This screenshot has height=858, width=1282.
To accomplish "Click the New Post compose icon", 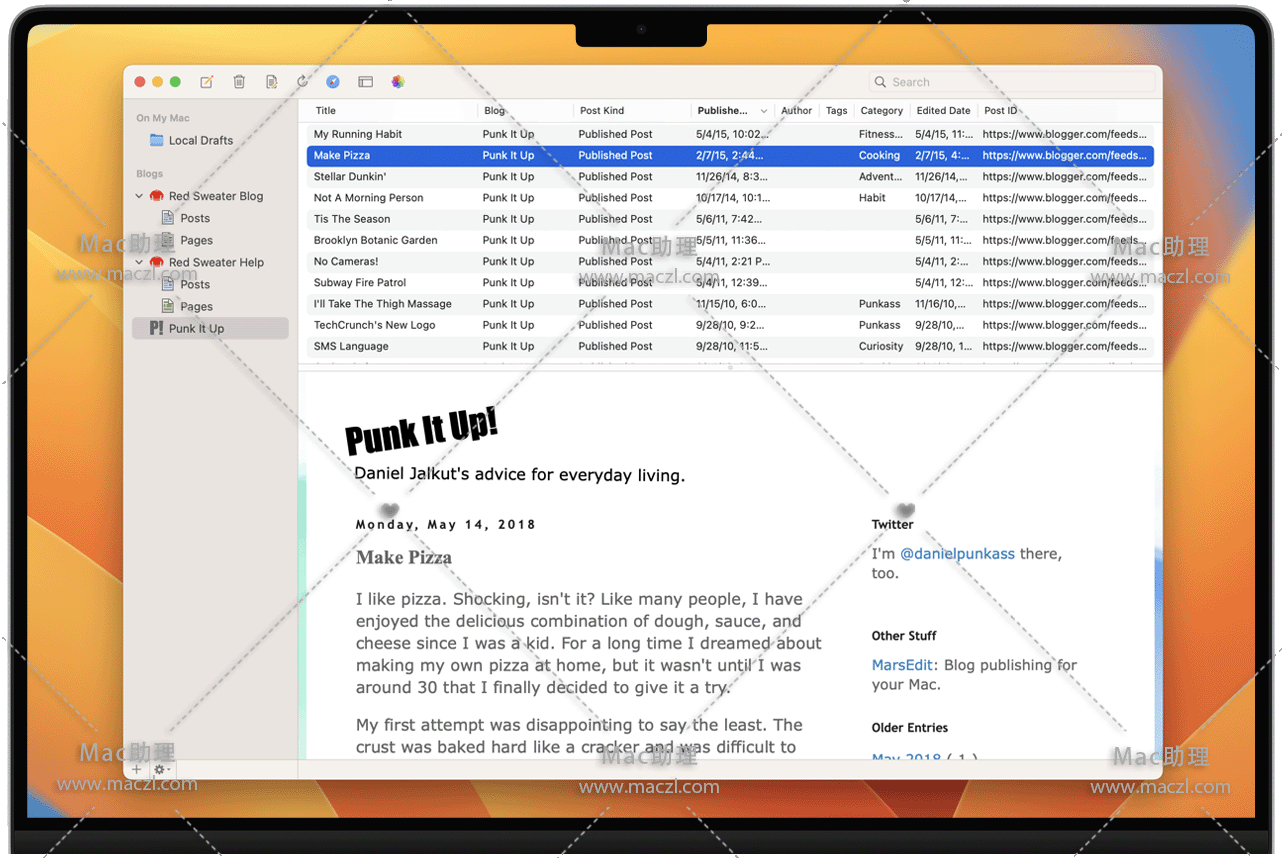I will [x=207, y=82].
